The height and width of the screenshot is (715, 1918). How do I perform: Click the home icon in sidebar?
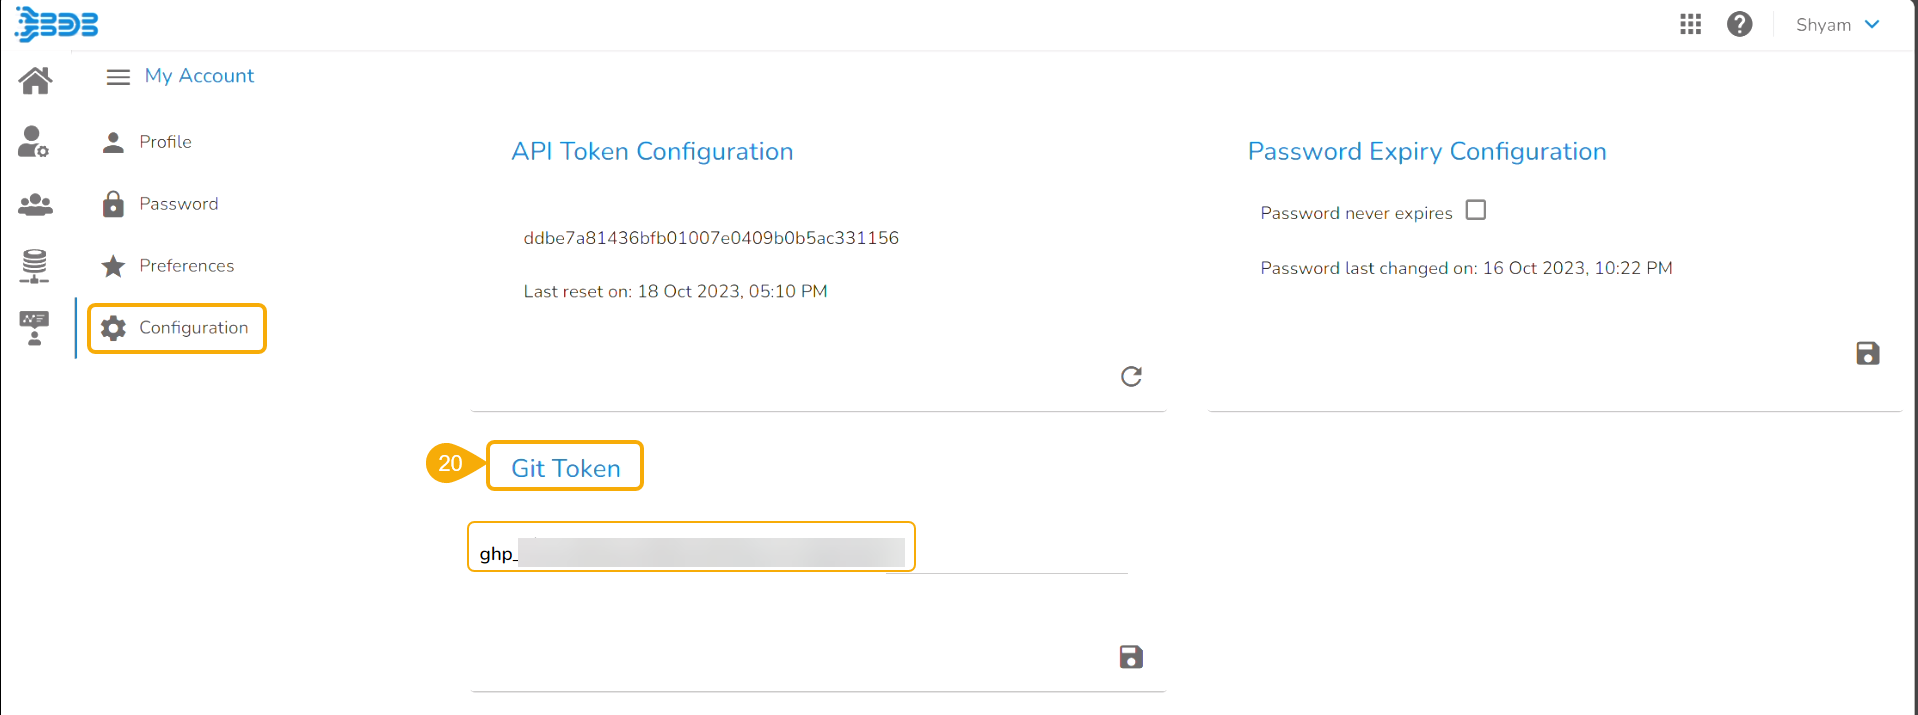coord(35,81)
